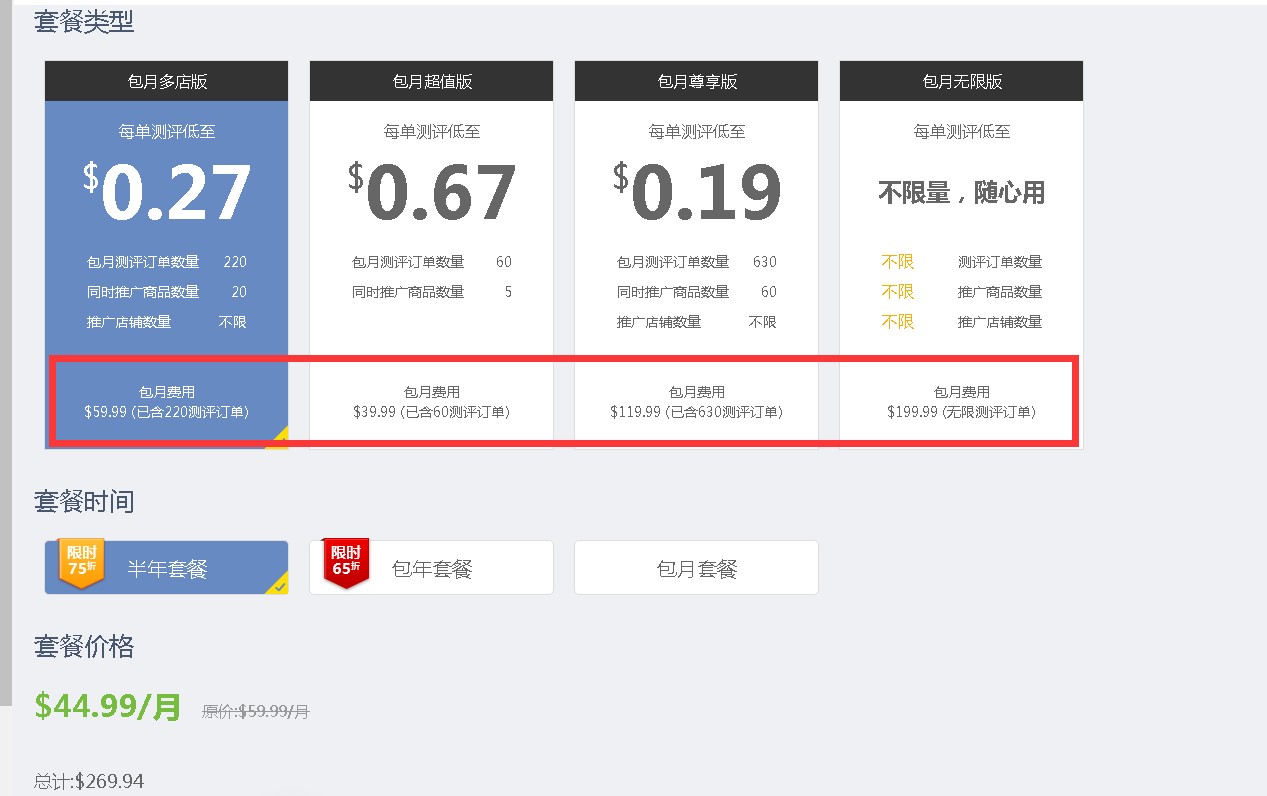Click the $59.99 monthly fee with 220 orders
This screenshot has height=796, width=1267.
(167, 411)
